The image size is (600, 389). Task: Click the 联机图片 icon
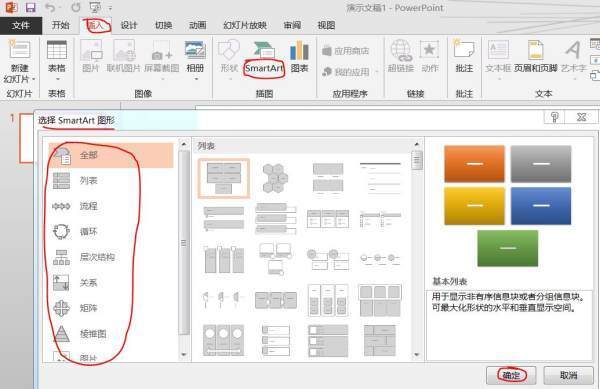coord(124,51)
